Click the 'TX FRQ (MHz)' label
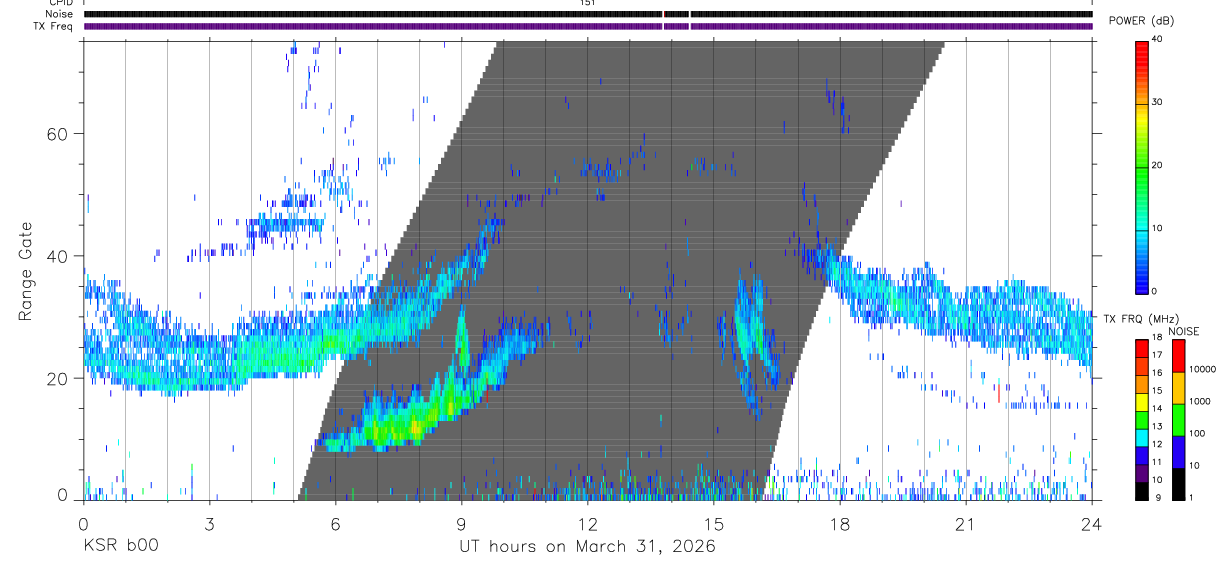 click(1142, 319)
